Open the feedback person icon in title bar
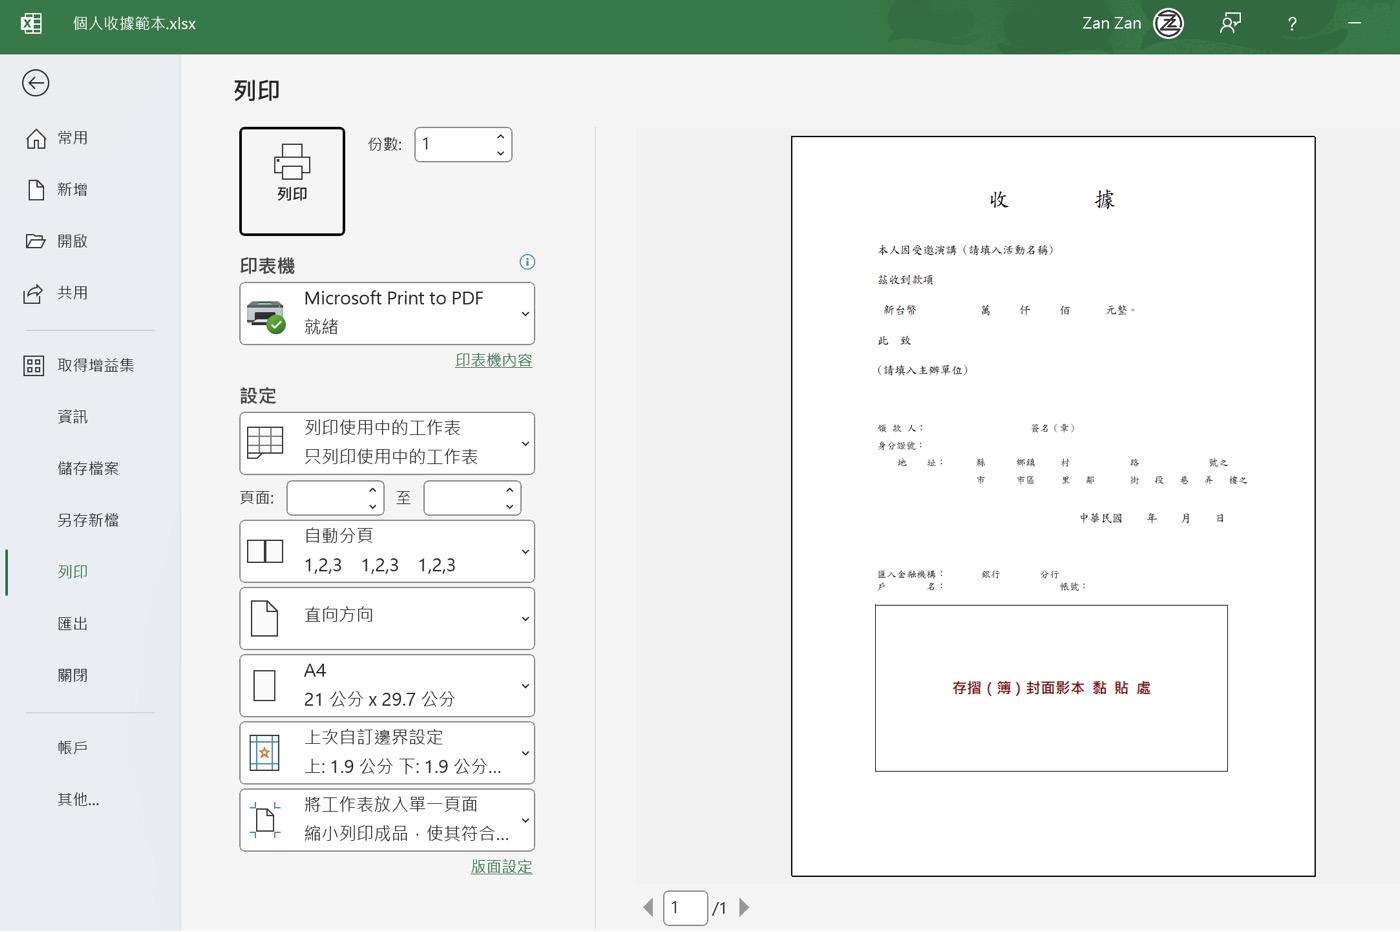1400x932 pixels. point(1230,23)
